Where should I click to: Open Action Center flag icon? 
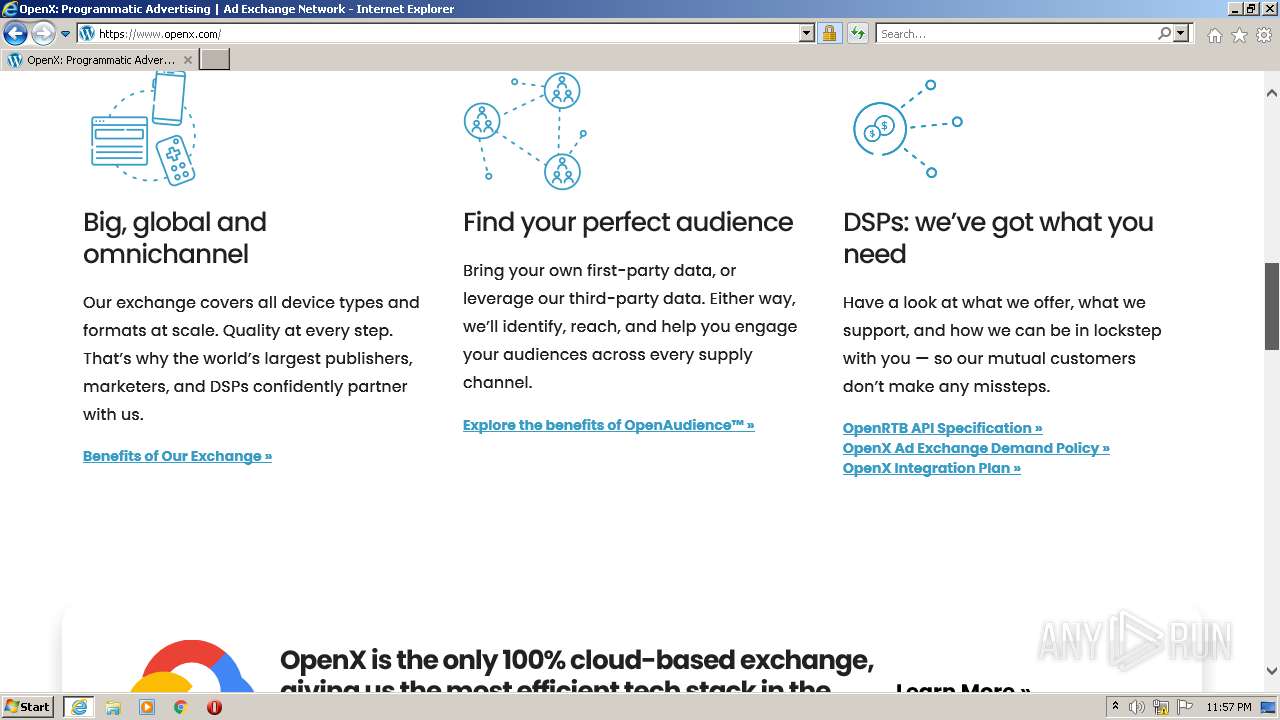(x=1185, y=707)
